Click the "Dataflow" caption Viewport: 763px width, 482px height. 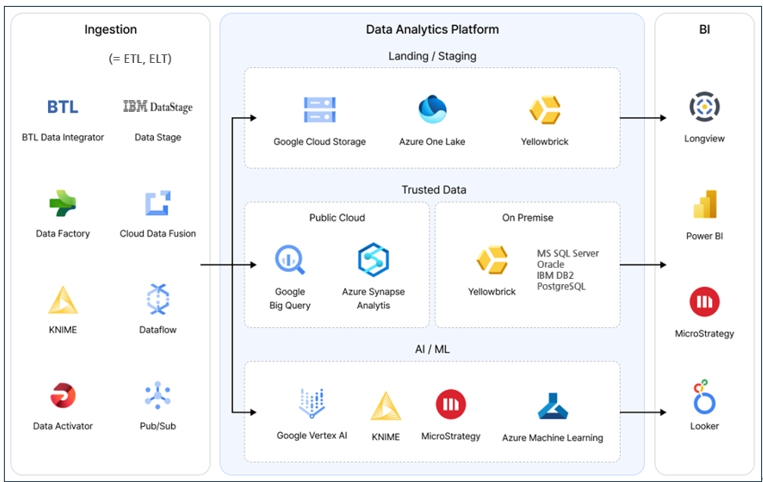tap(158, 330)
